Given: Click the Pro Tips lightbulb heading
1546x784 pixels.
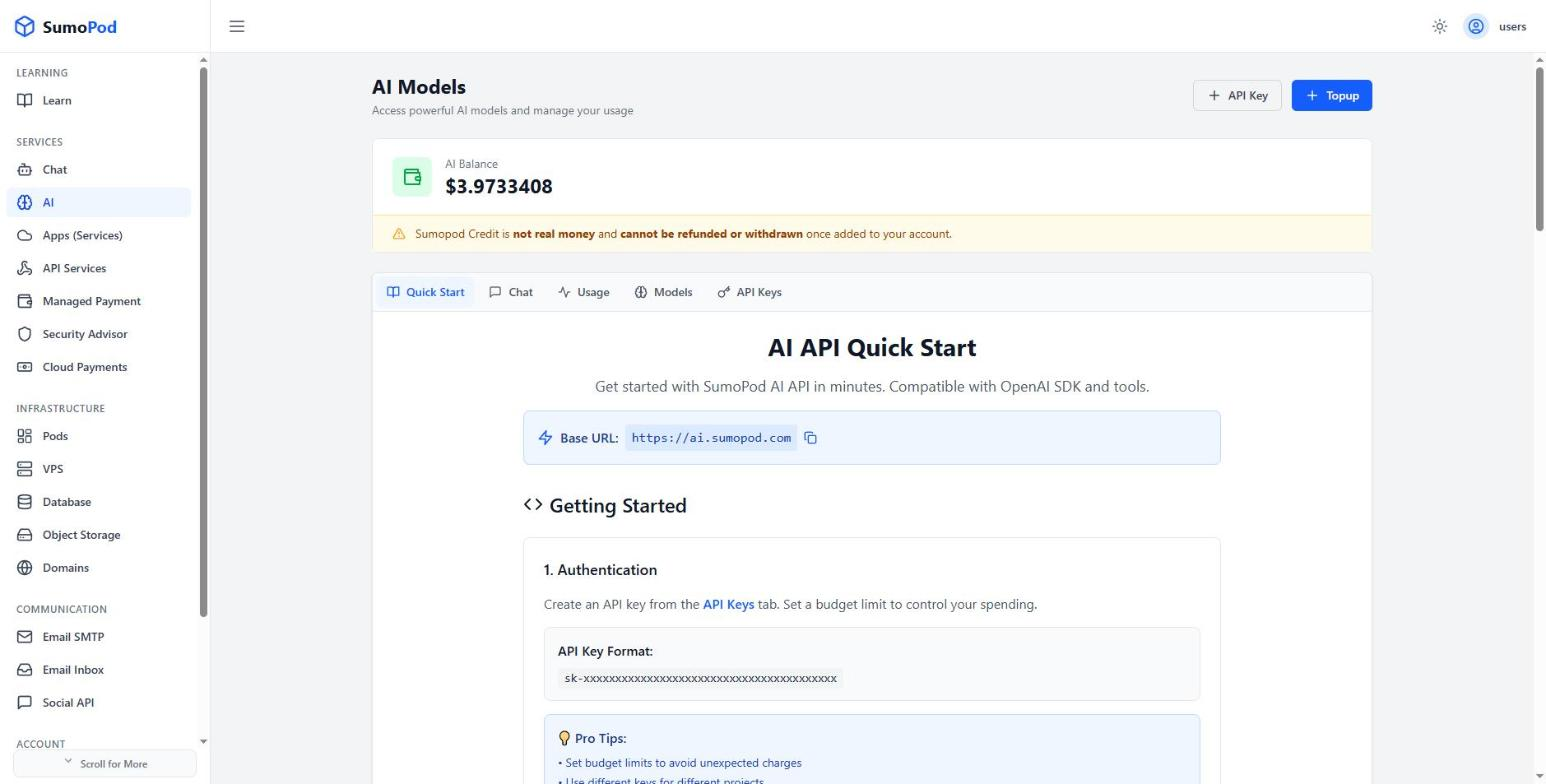Looking at the screenshot, I should [x=592, y=739].
